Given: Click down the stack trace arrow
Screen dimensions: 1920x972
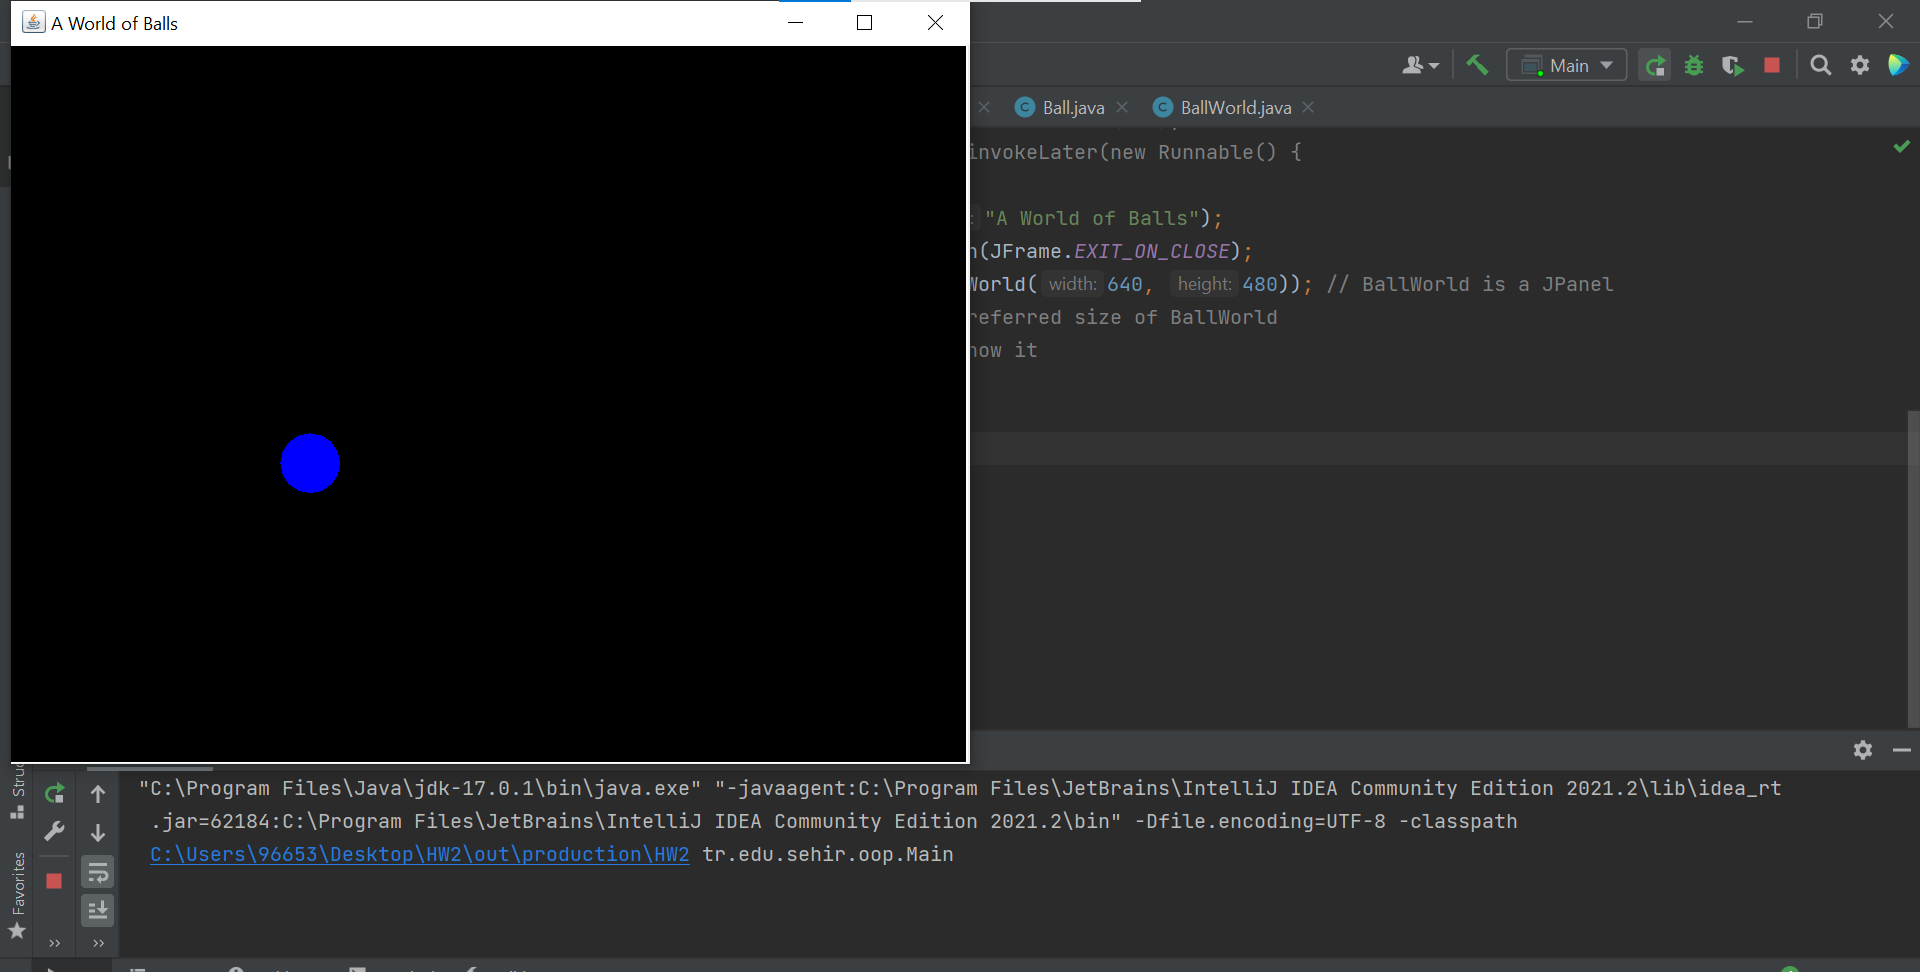Looking at the screenshot, I should [98, 832].
